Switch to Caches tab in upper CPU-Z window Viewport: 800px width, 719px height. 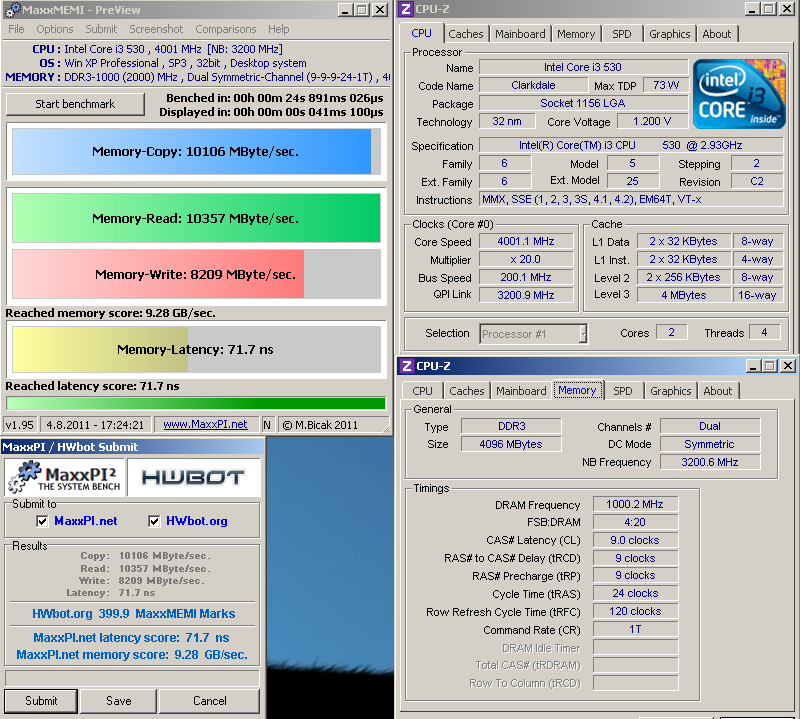tap(466, 34)
